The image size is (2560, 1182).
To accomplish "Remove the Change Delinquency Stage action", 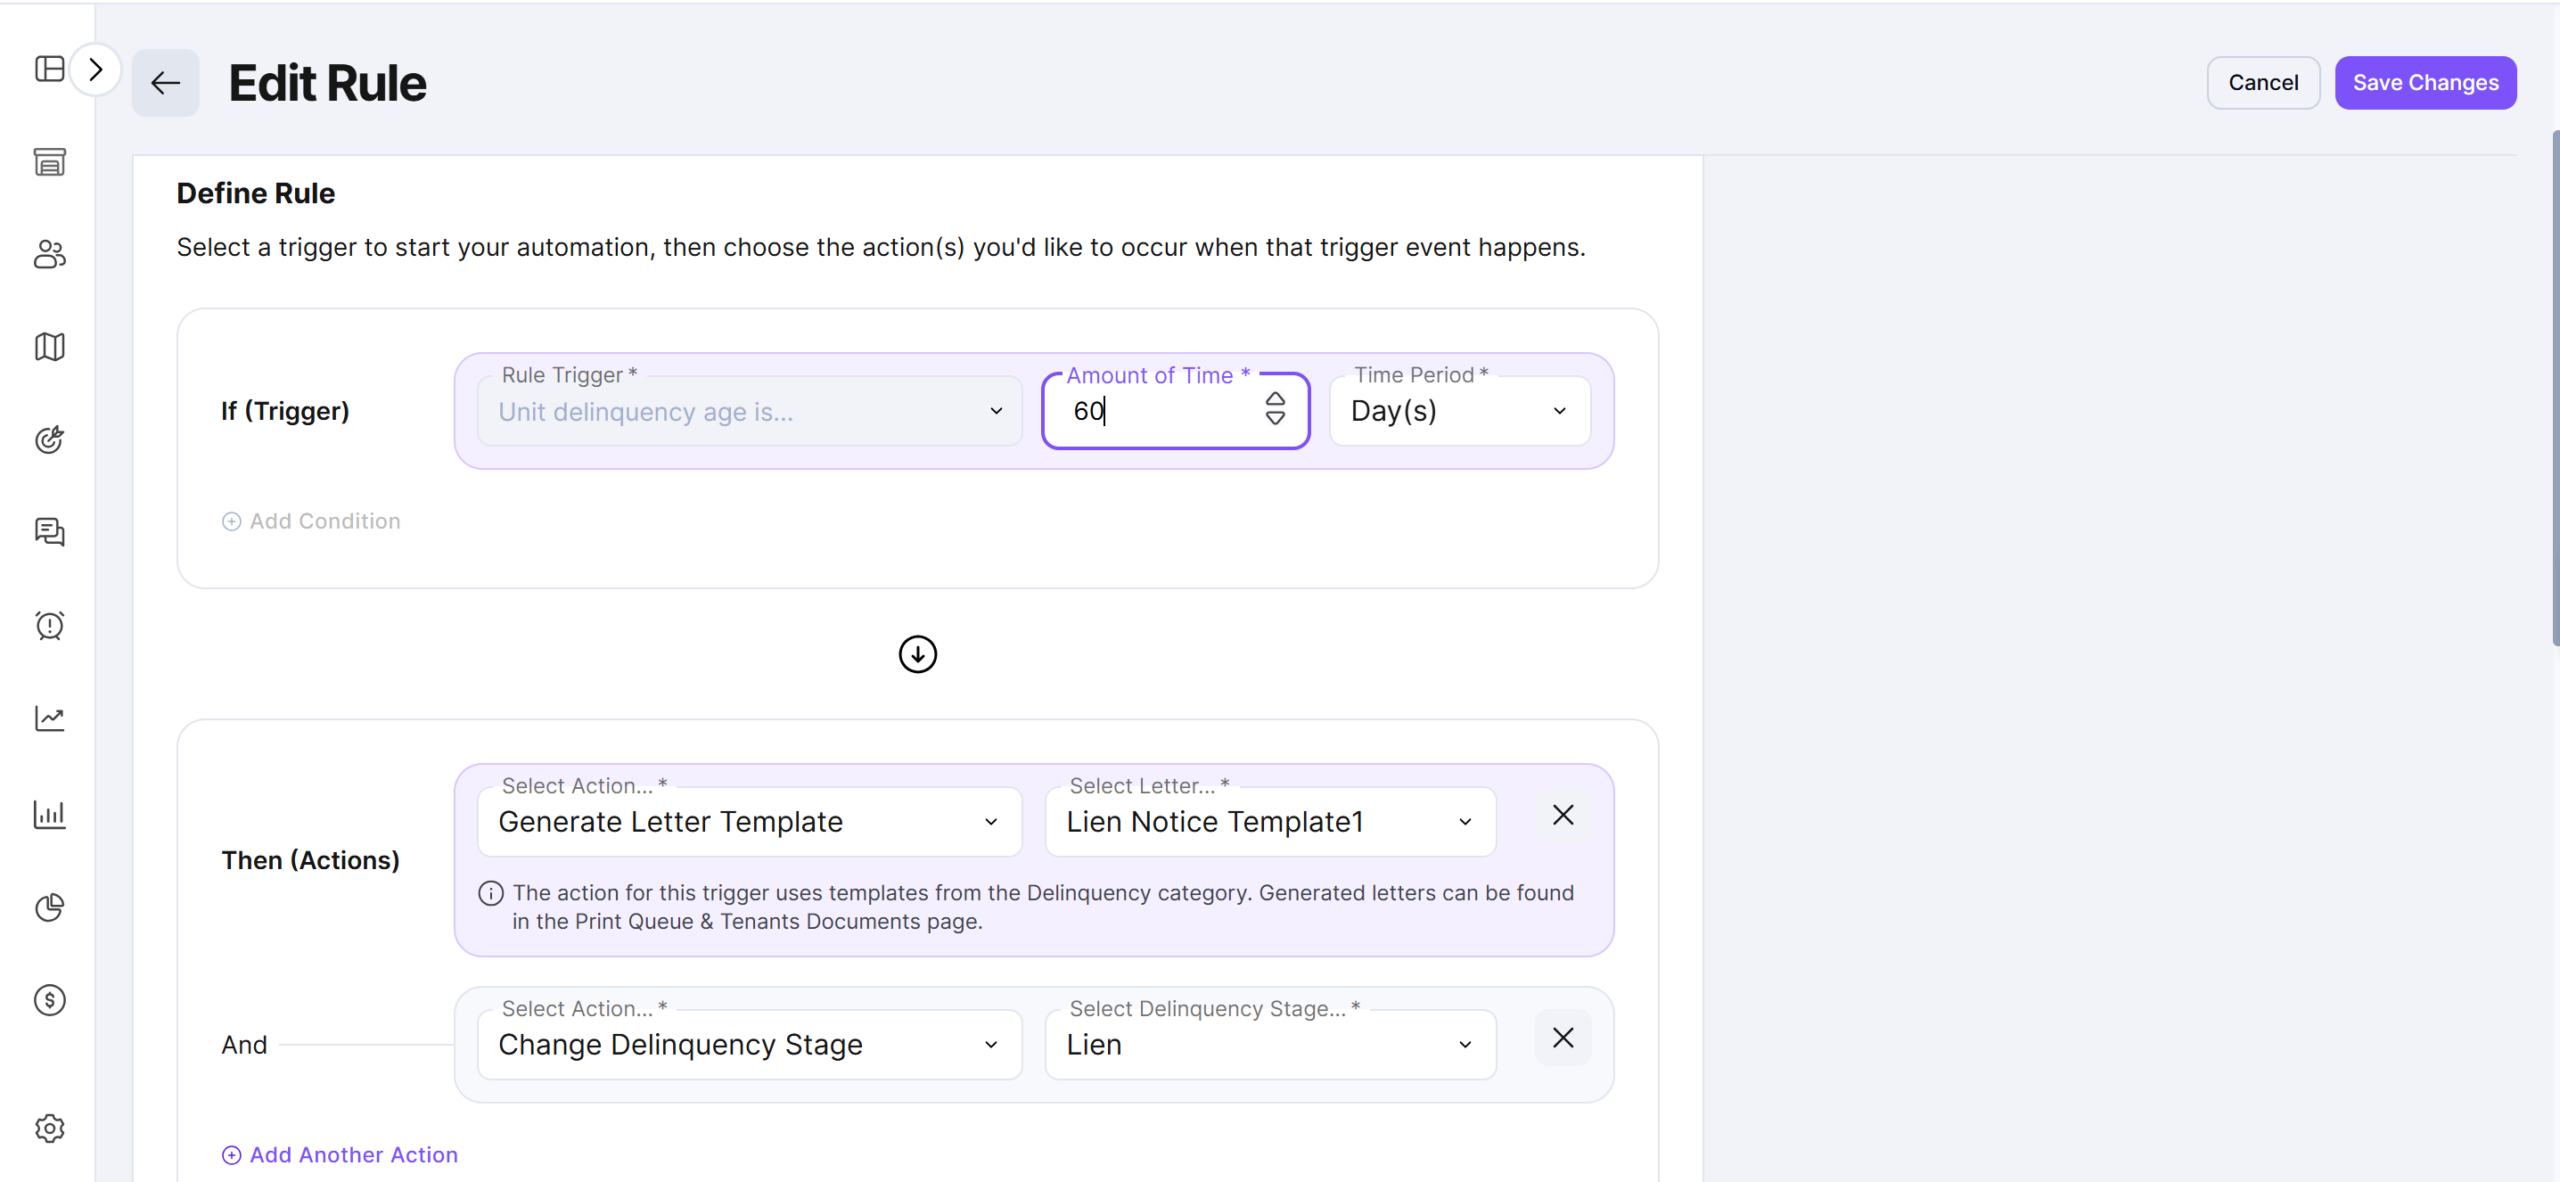I will tap(1563, 1038).
